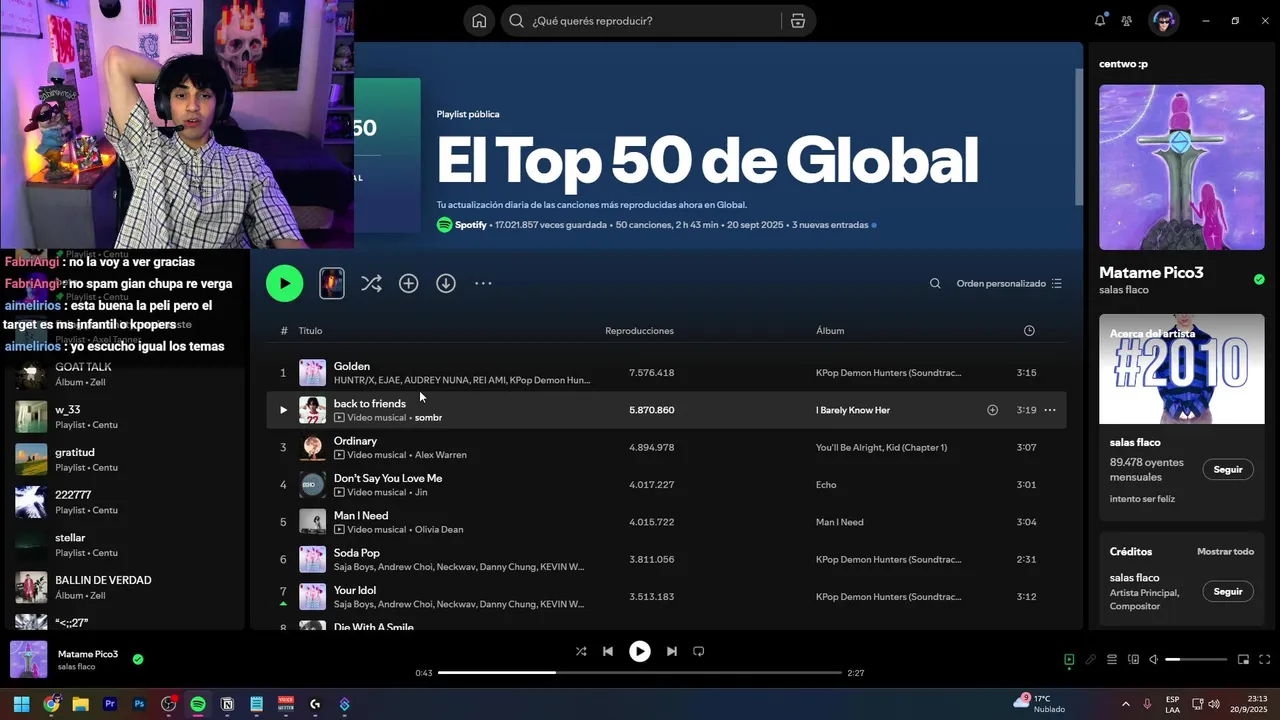
Task: Click the 'Man I Need' album cover thumbnail
Action: tap(313, 522)
